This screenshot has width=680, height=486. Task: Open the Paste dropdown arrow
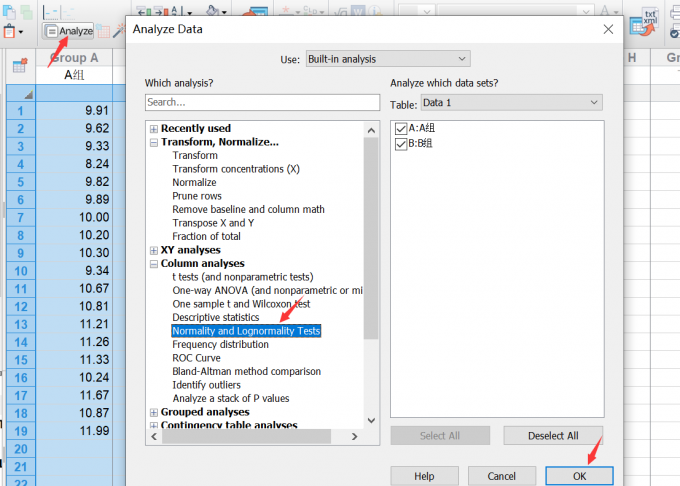pyautogui.click(x=21, y=32)
